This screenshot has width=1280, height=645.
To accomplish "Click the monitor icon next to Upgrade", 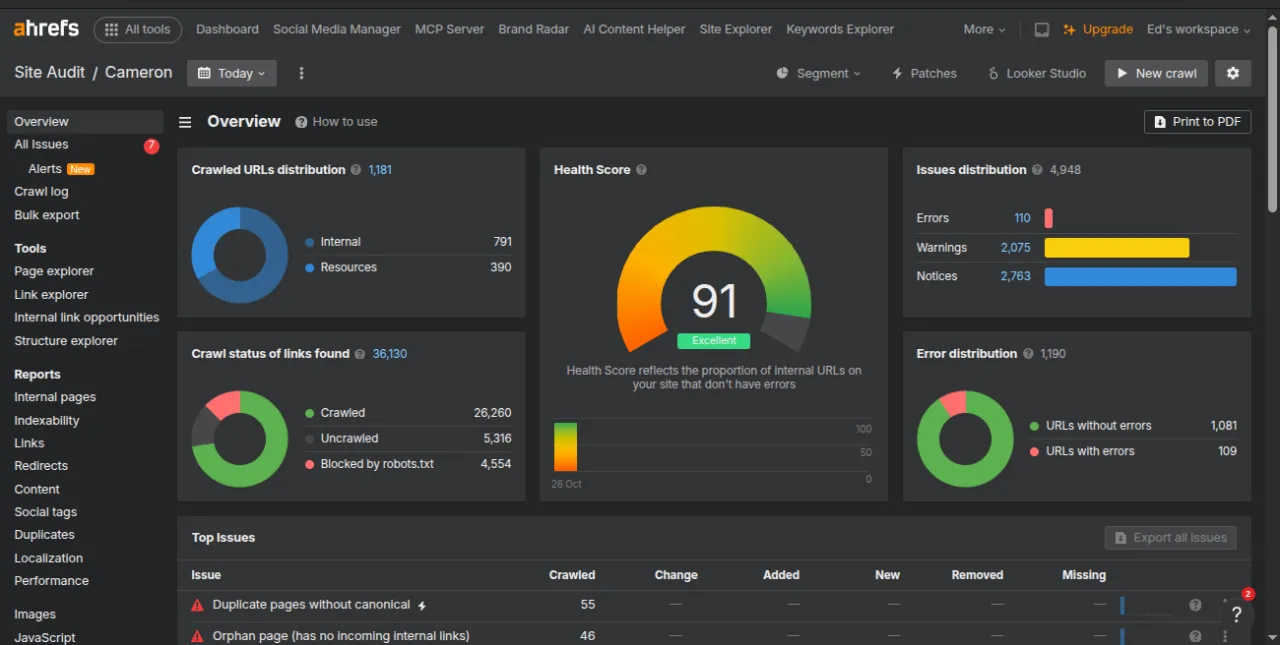I will pyautogui.click(x=1042, y=29).
